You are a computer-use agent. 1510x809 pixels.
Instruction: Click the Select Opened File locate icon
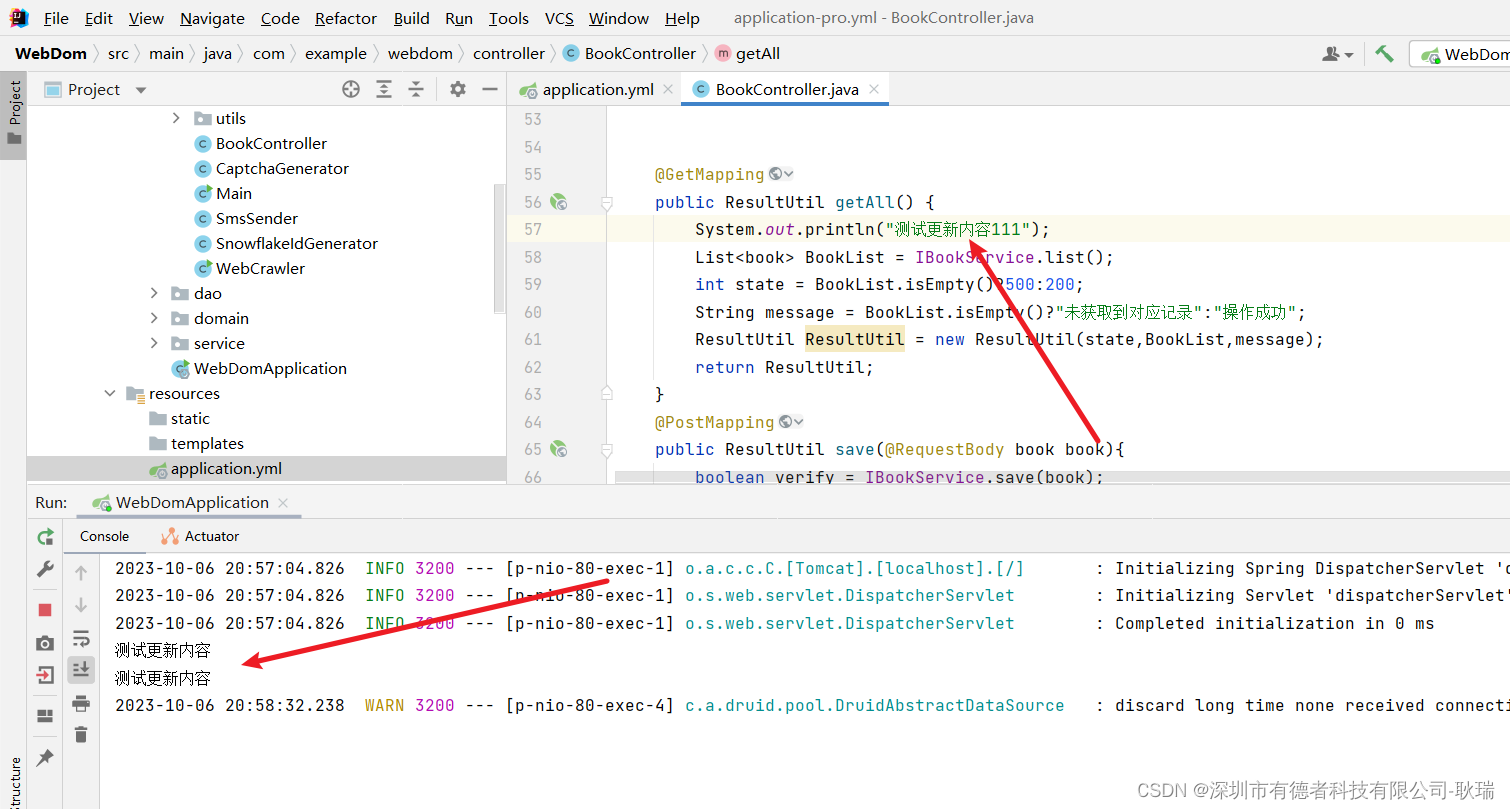tap(351, 89)
